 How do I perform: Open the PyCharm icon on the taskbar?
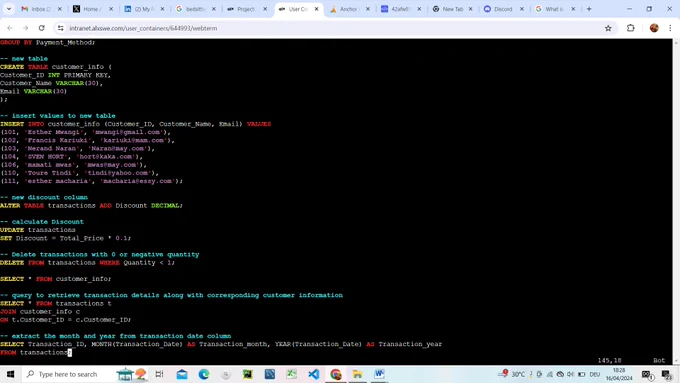(248, 374)
